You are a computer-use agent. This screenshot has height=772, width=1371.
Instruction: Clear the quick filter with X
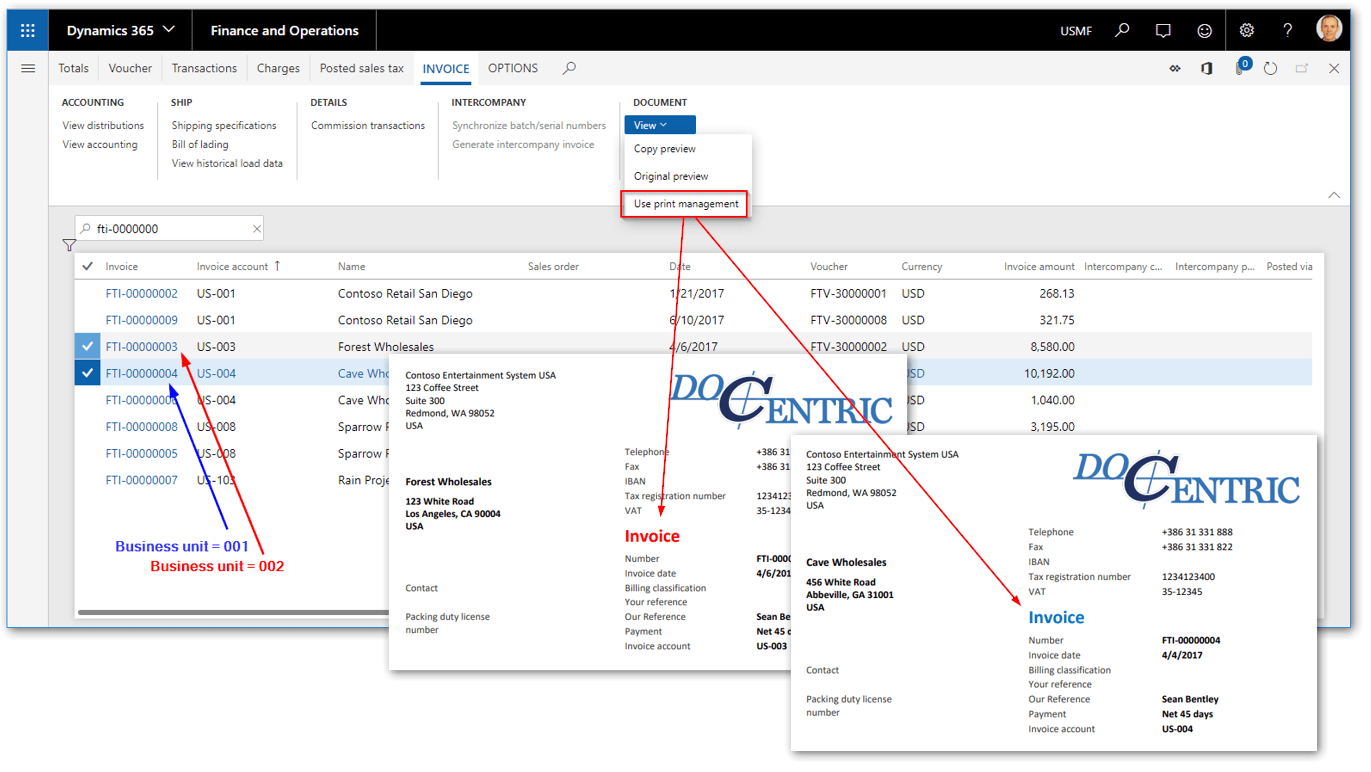tap(256, 229)
